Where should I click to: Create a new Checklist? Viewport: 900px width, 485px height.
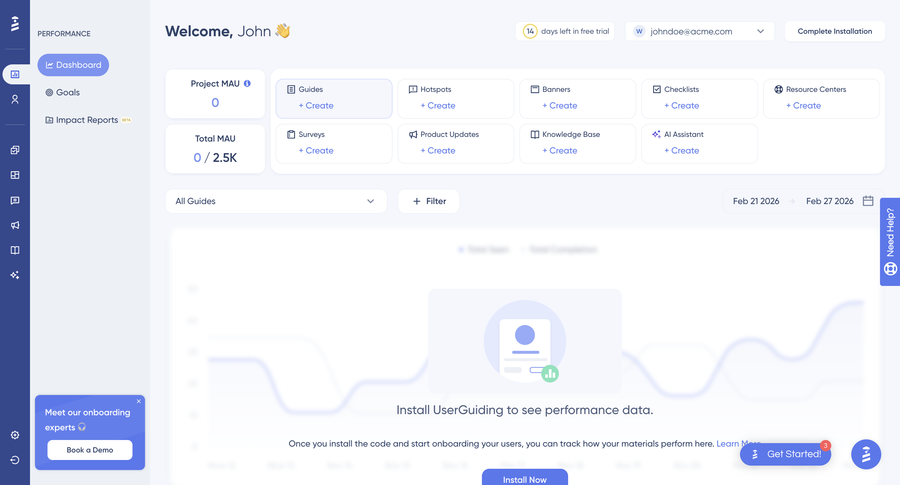tap(682, 106)
